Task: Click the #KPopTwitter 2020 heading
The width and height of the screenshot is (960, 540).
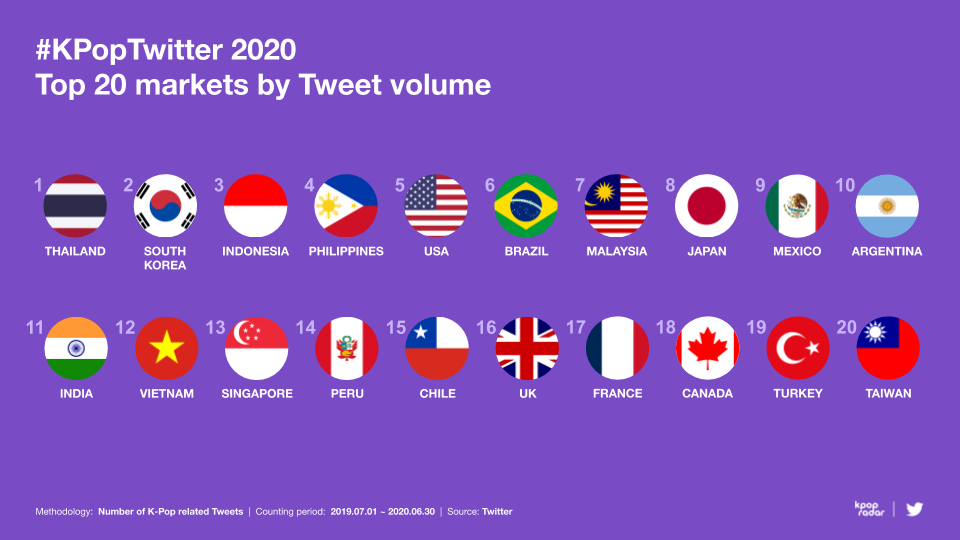Action: [x=165, y=50]
